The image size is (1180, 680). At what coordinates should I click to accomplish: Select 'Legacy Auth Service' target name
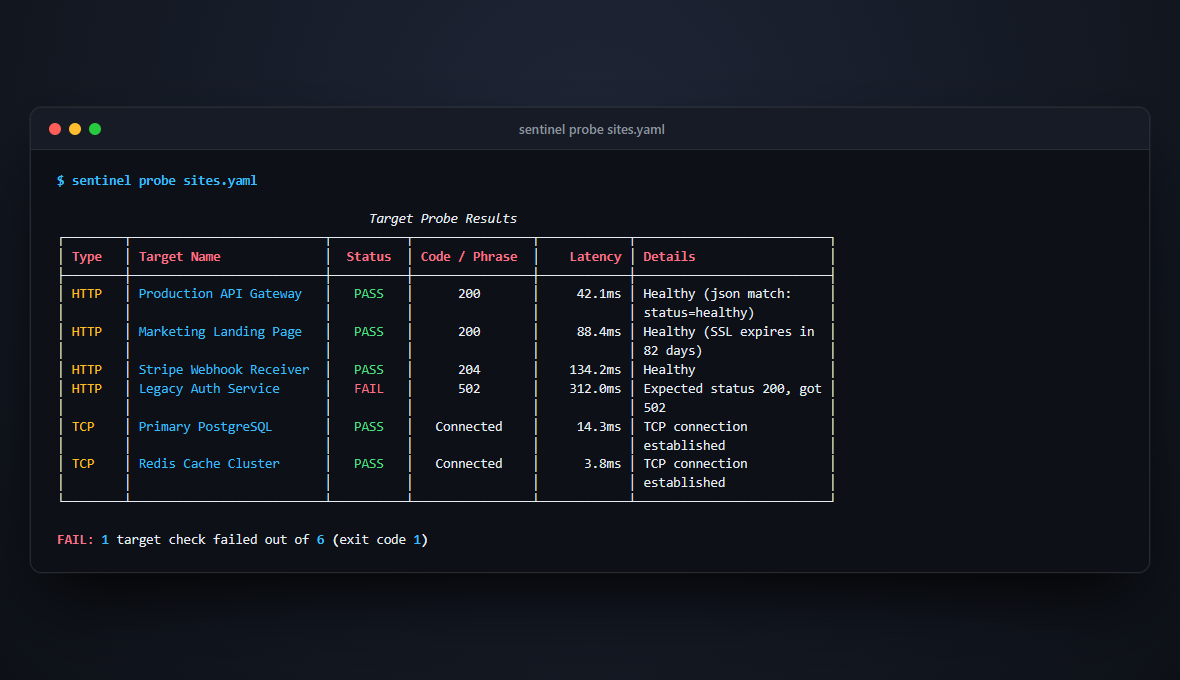tap(209, 389)
